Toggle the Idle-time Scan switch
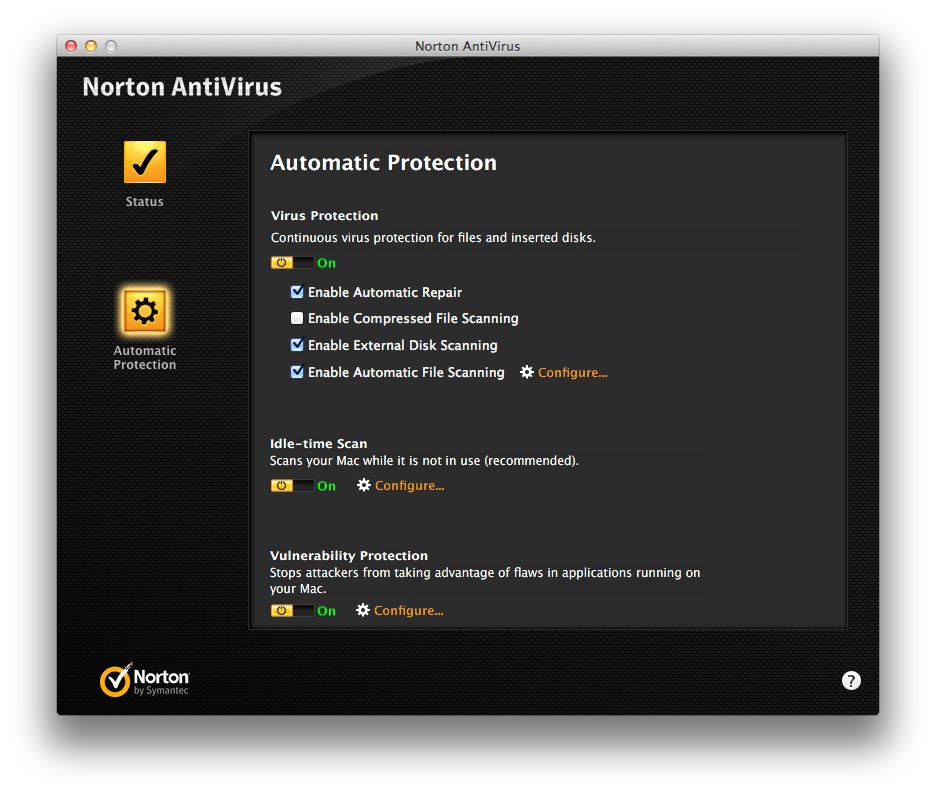 pos(291,486)
